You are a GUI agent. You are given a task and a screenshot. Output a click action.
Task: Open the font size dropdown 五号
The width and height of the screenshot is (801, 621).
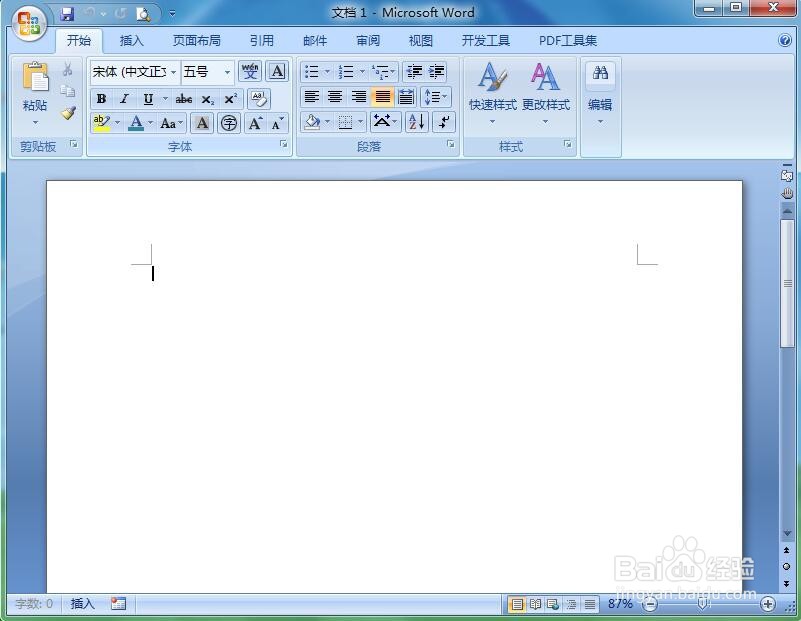(227, 72)
